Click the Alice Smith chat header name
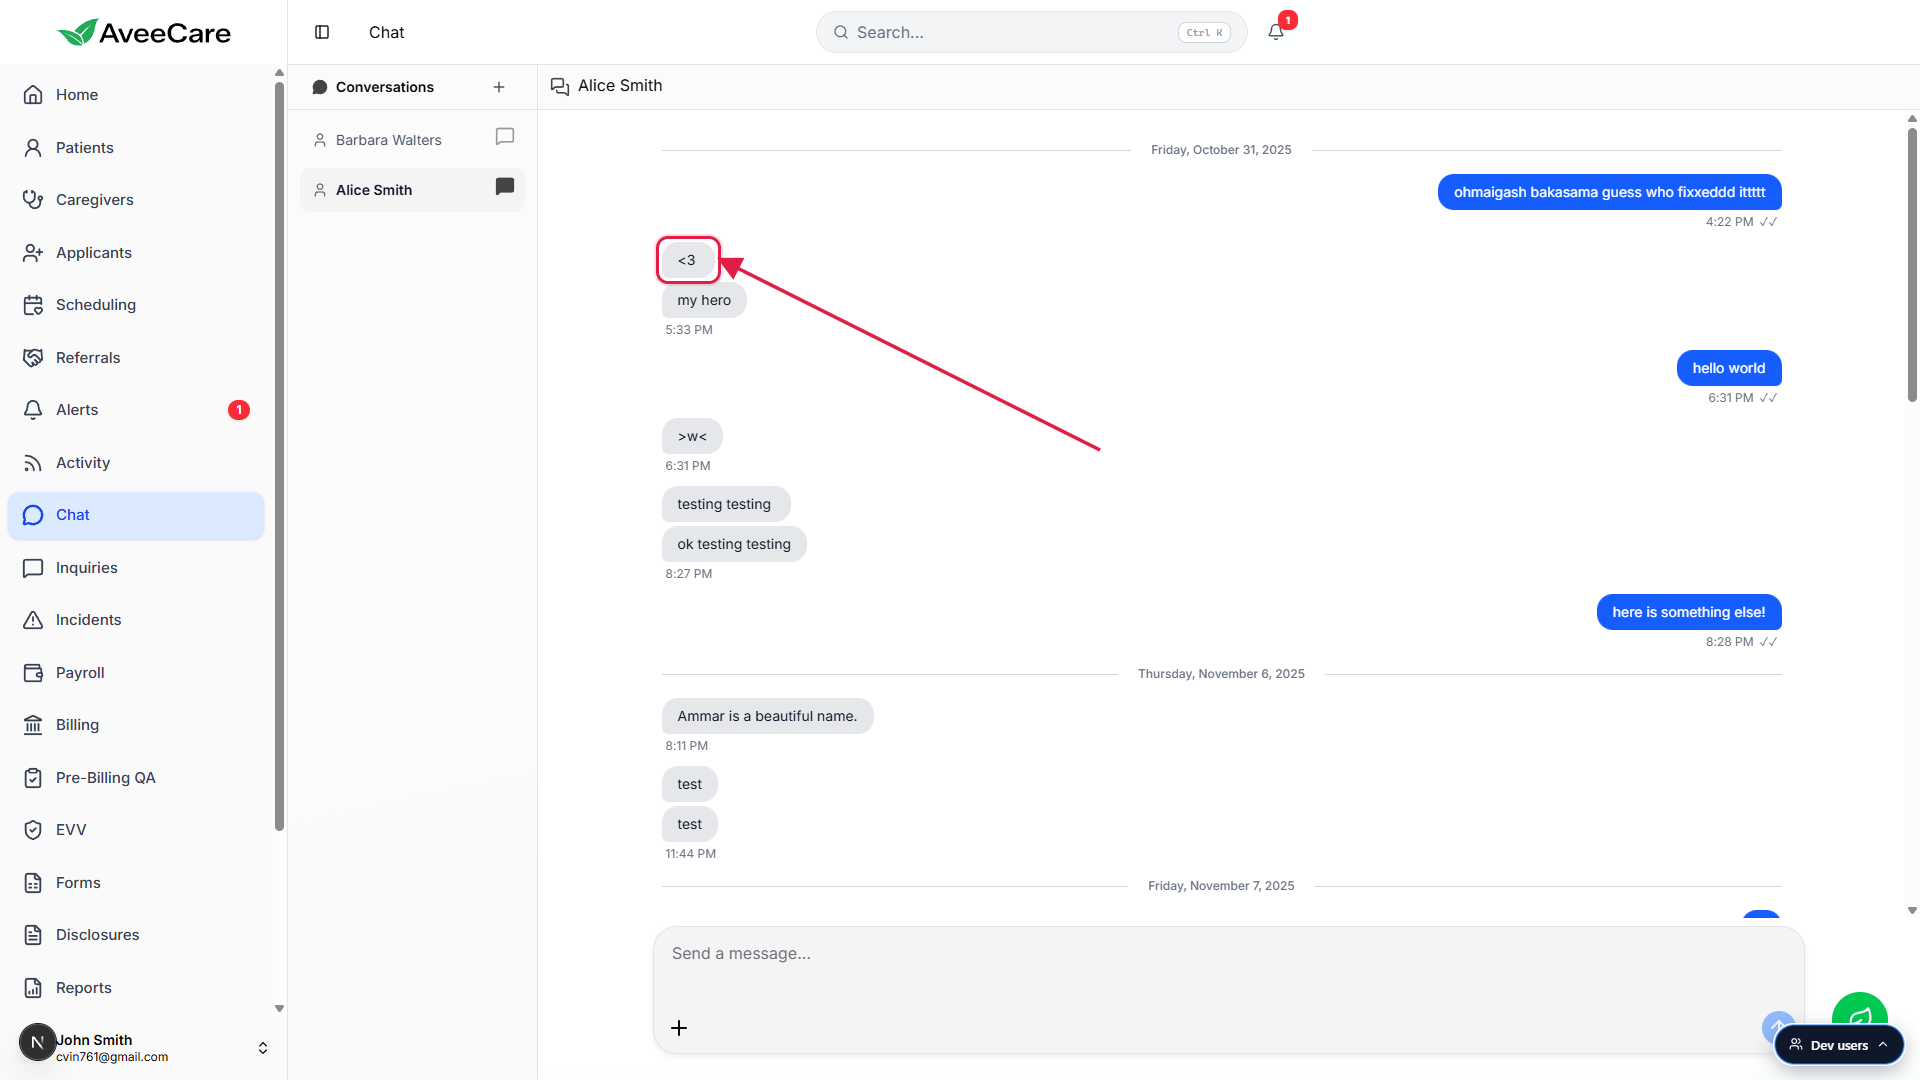Viewport: 1920px width, 1080px height. (x=620, y=86)
